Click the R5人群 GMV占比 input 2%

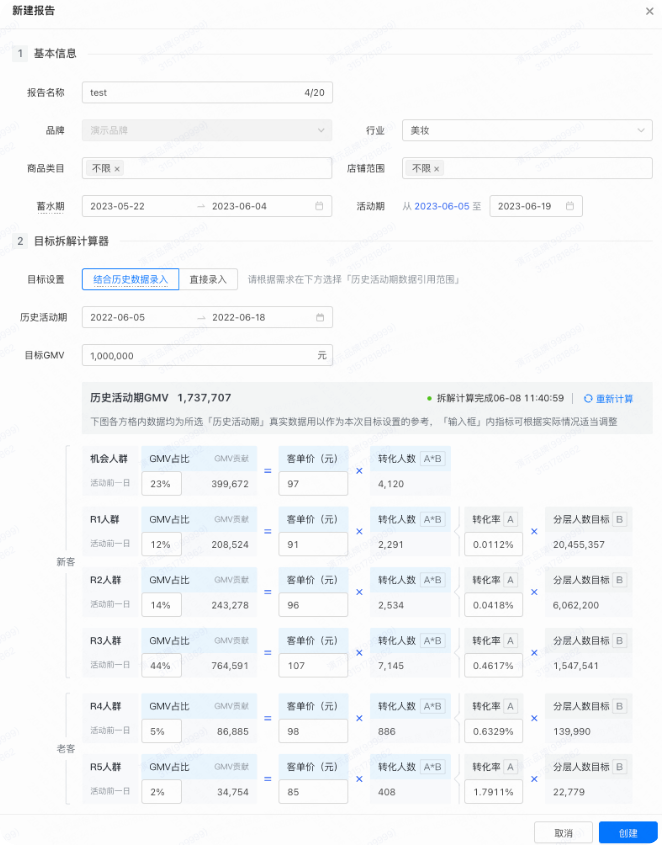point(162,792)
